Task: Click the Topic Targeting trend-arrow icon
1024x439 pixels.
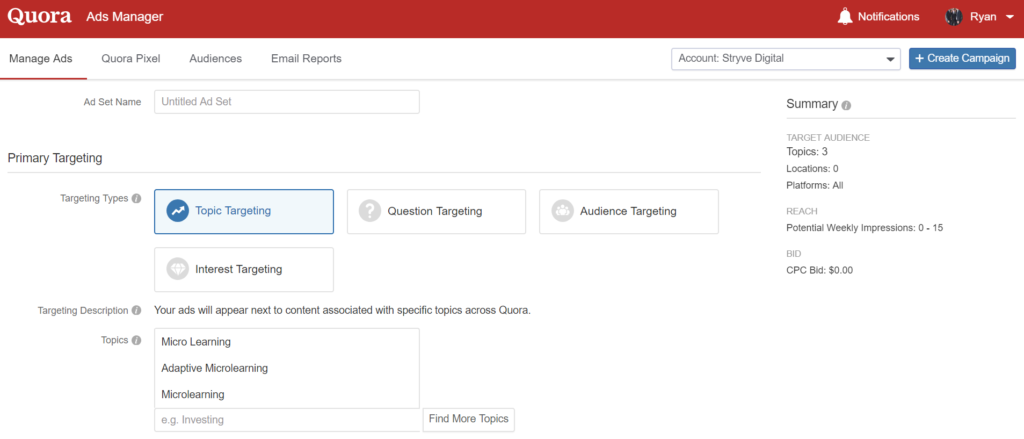Action: tap(178, 211)
